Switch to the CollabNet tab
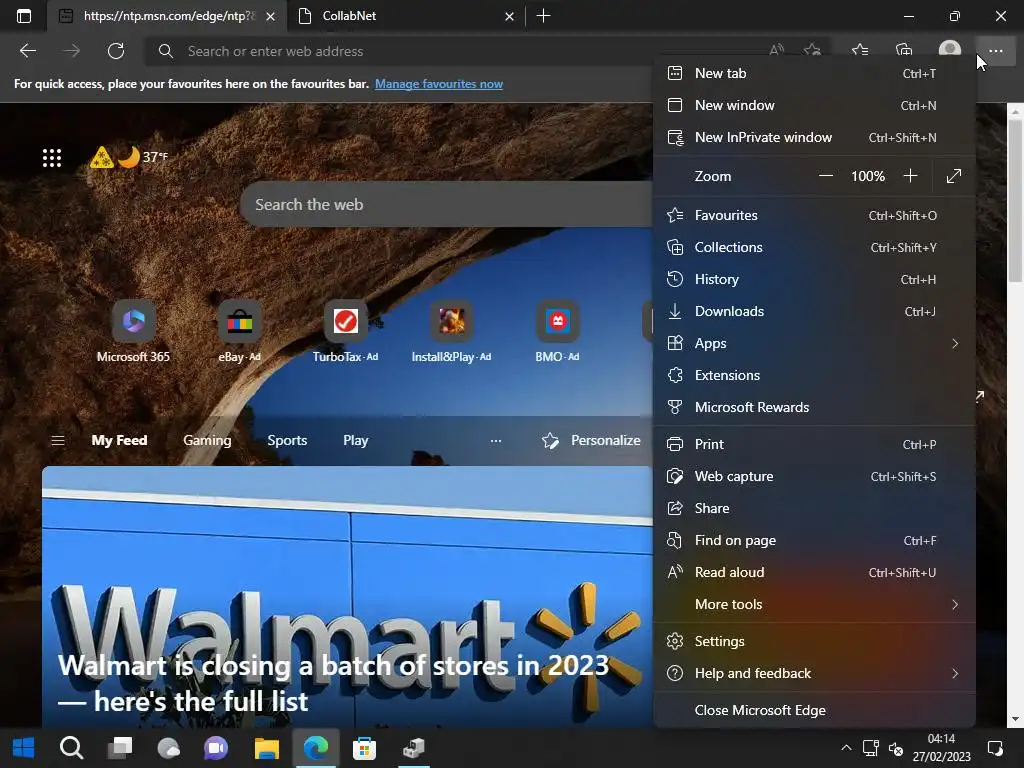The height and width of the screenshot is (768, 1024). coord(405,16)
